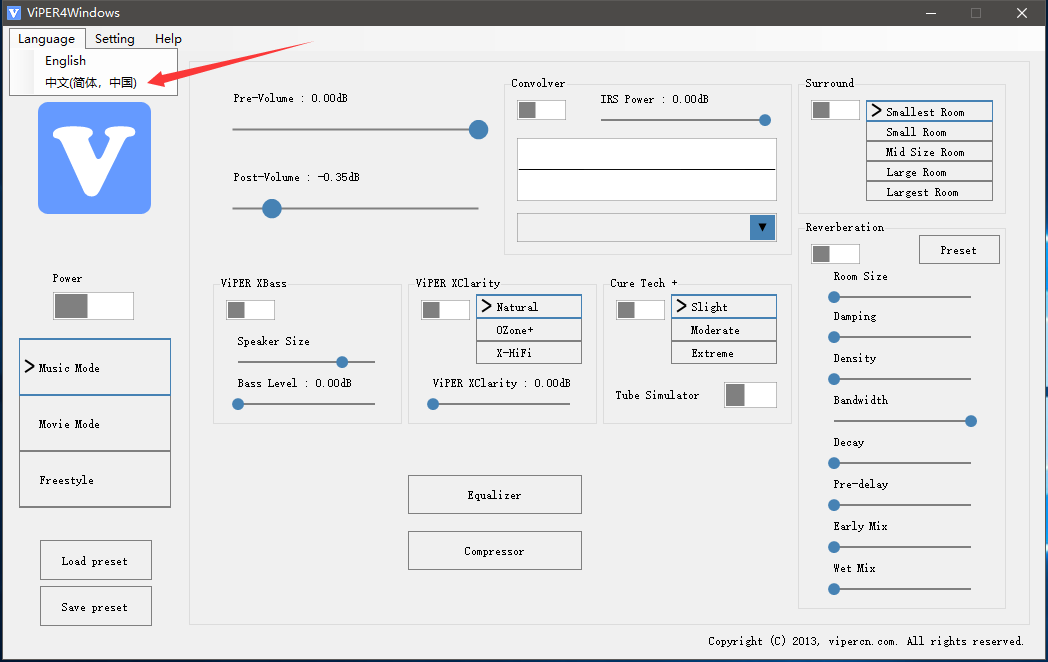The height and width of the screenshot is (662, 1048).
Task: Click the ViPER4Windows title bar icon
Action: (x=13, y=13)
